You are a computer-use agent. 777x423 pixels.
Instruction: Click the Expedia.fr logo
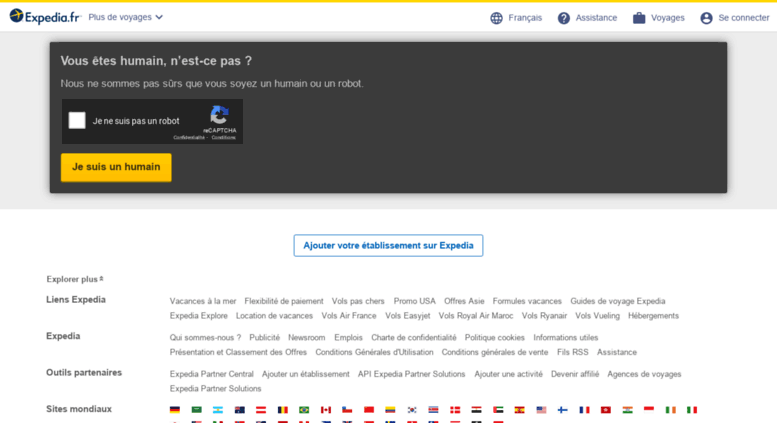coord(45,17)
